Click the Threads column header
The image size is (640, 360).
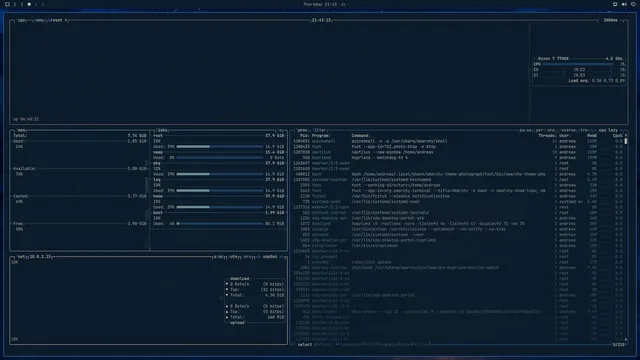(547, 136)
